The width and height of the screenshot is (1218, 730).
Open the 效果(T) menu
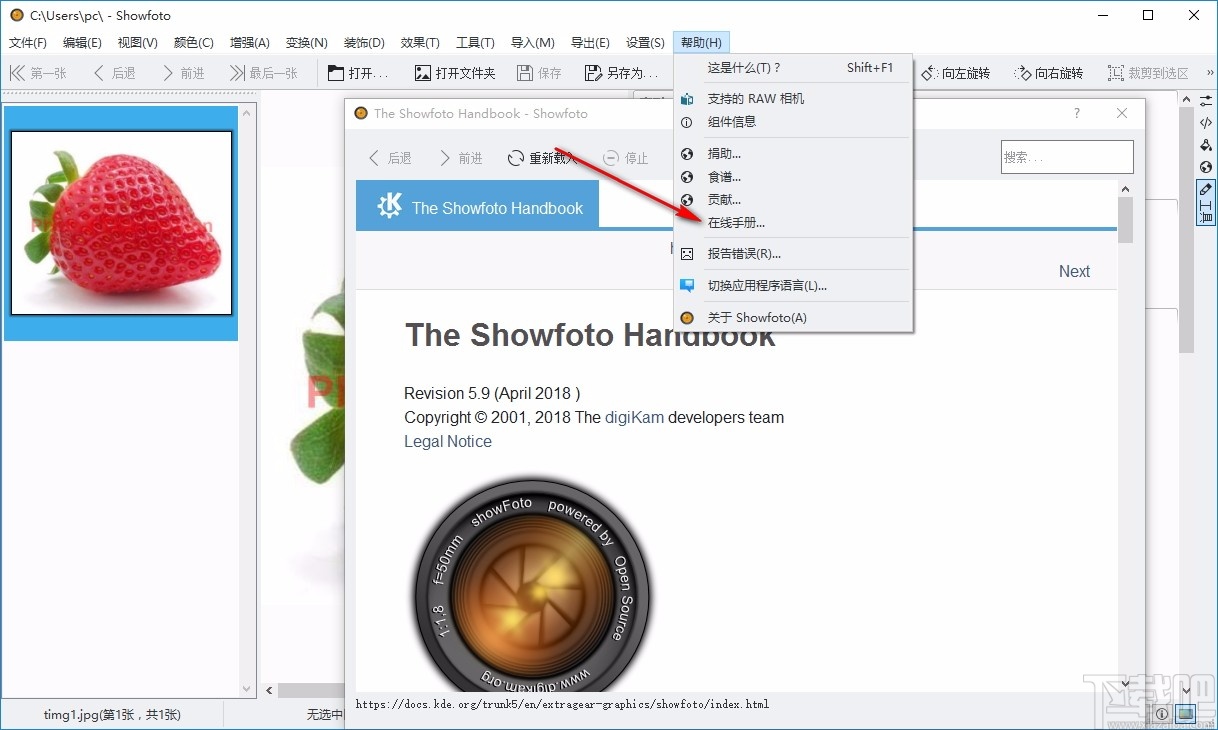[x=420, y=43]
